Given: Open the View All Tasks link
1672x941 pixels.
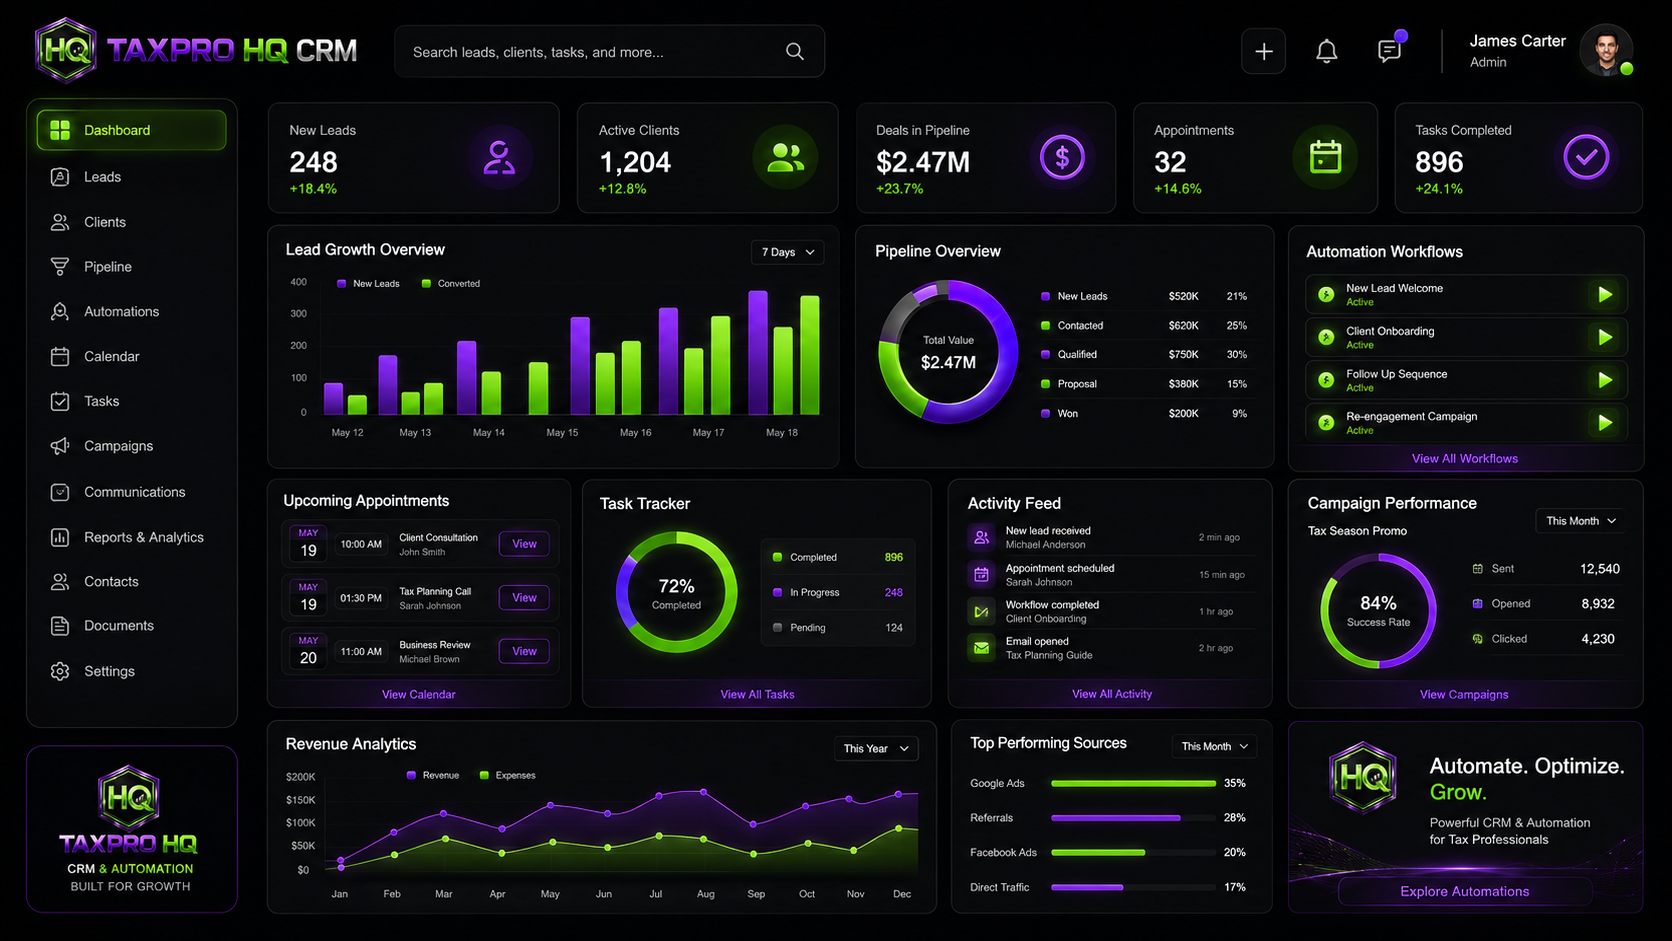Looking at the screenshot, I should [757, 695].
